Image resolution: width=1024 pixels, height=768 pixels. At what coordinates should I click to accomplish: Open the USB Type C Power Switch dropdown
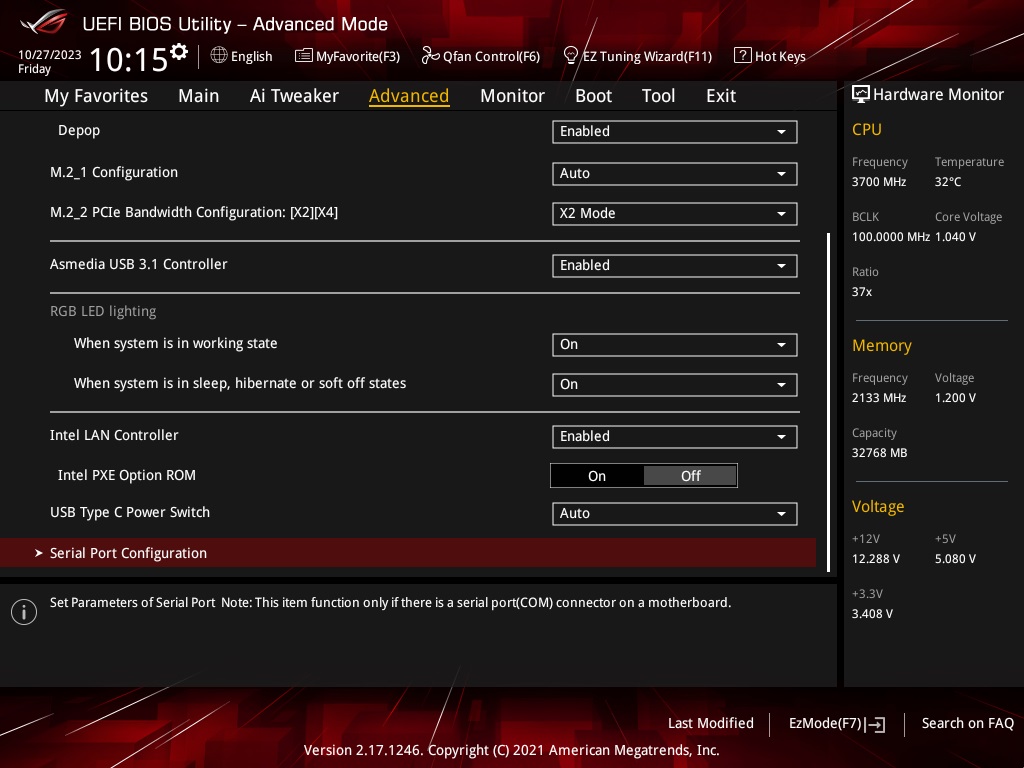675,514
